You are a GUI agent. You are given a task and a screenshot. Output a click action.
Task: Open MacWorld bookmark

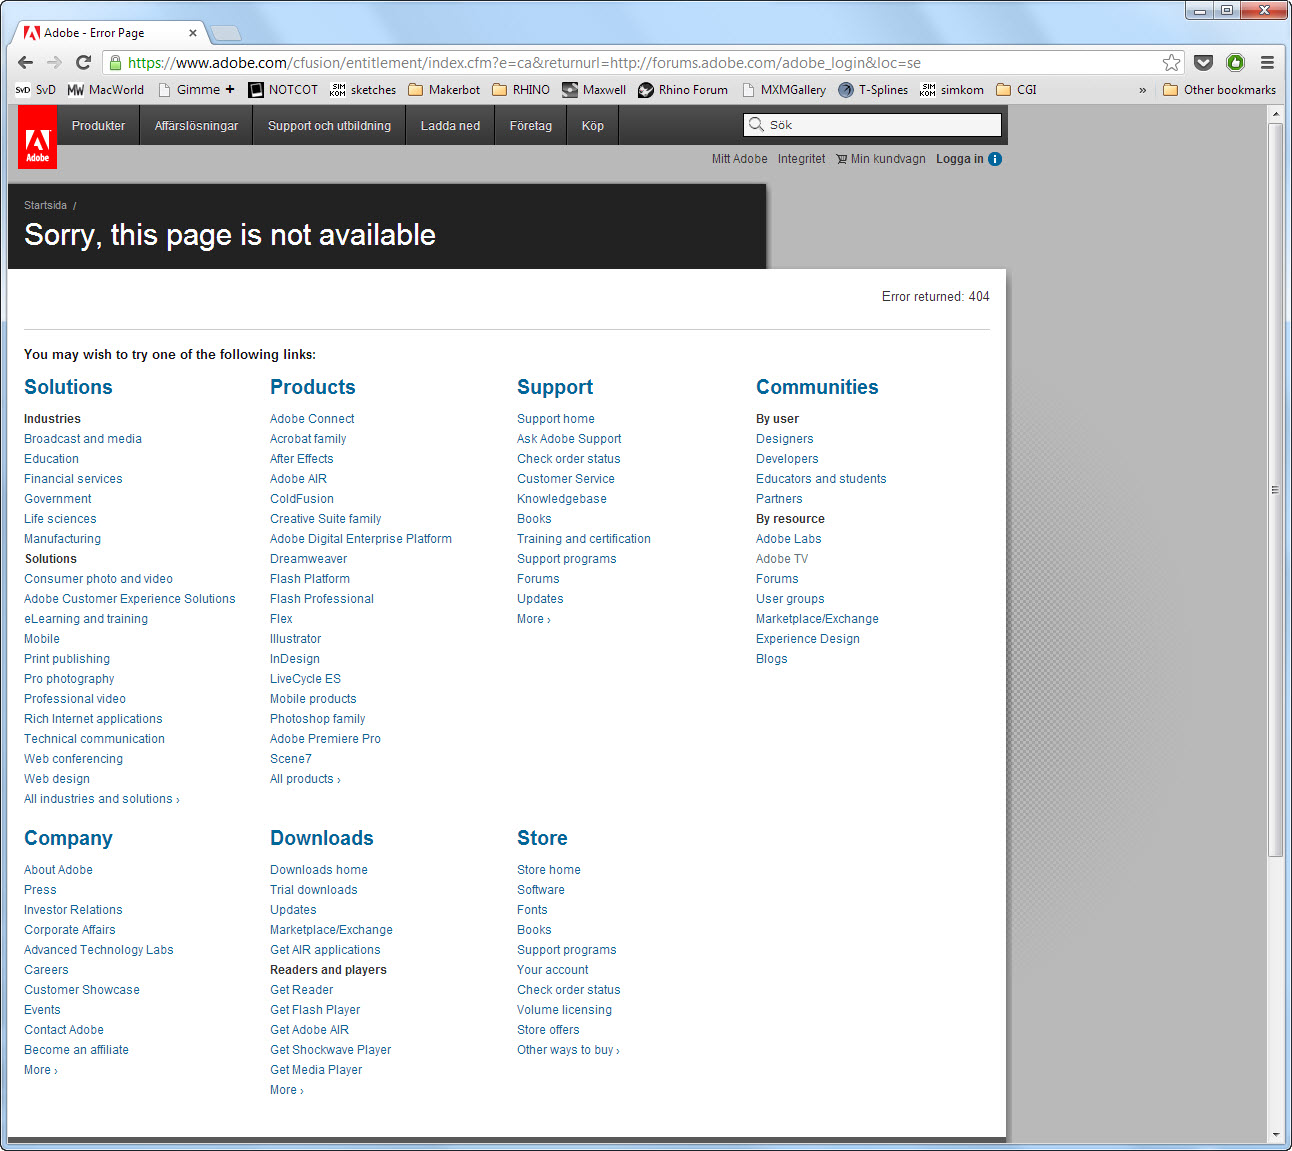coord(106,90)
